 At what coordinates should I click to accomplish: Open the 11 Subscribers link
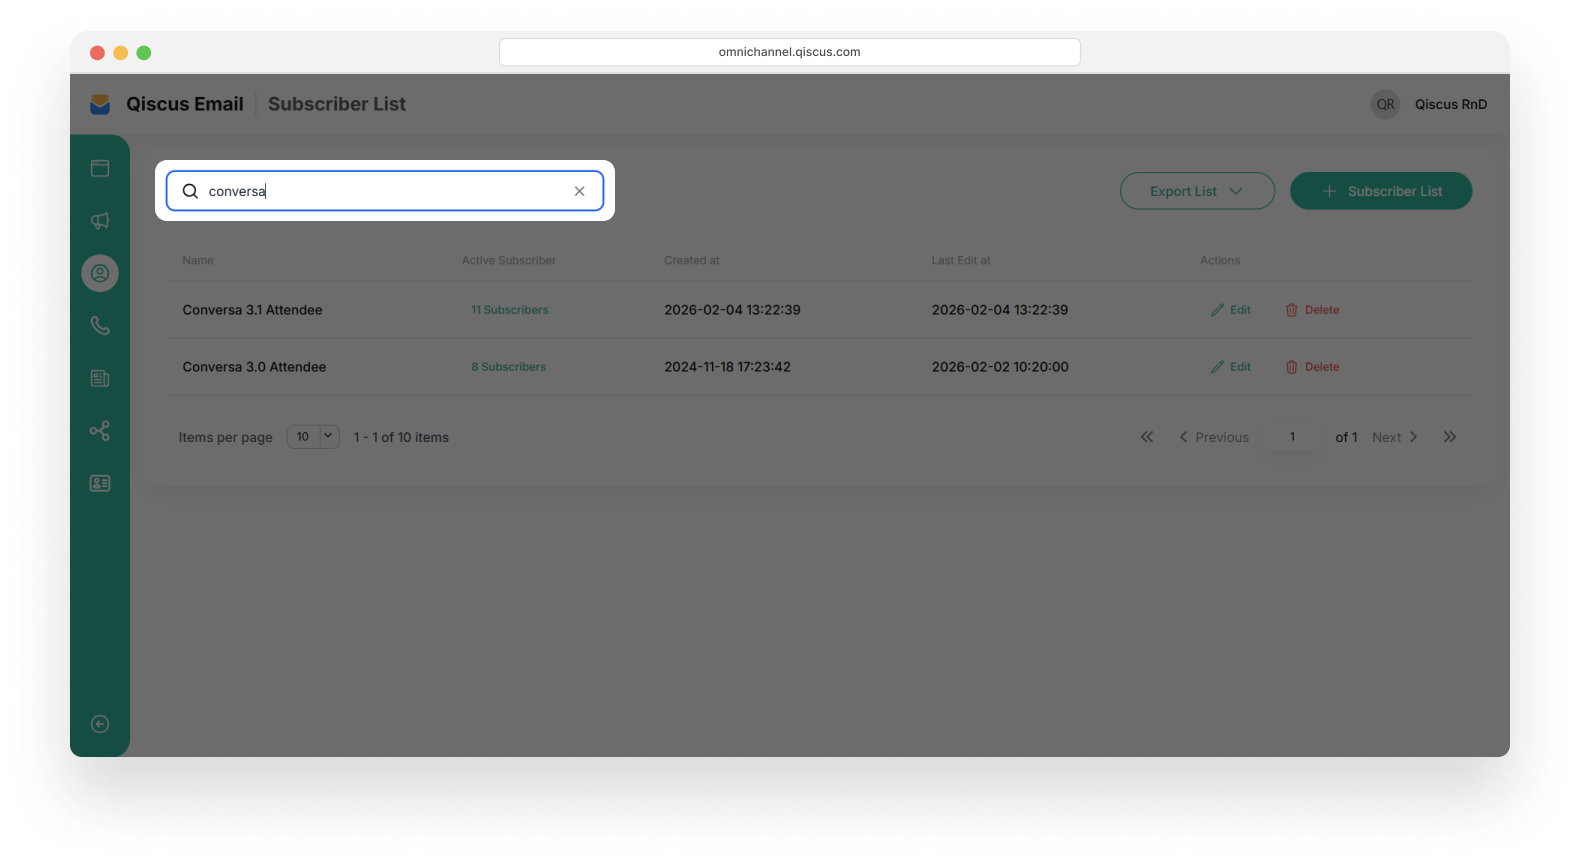[510, 310]
